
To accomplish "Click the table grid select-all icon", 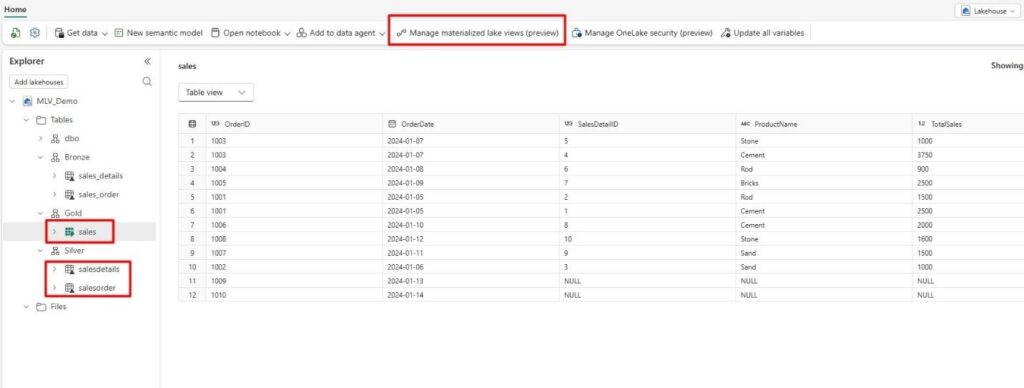I will 192,124.
